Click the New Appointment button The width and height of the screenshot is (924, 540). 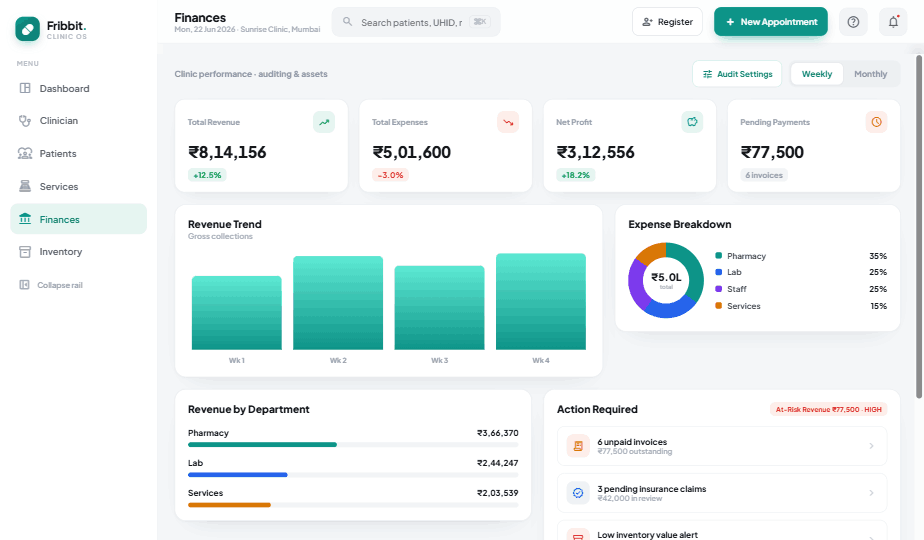(771, 22)
